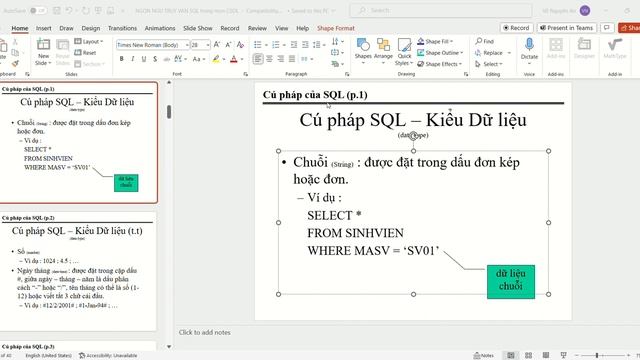
Task: Open the font name dropdown
Action: click(187, 45)
